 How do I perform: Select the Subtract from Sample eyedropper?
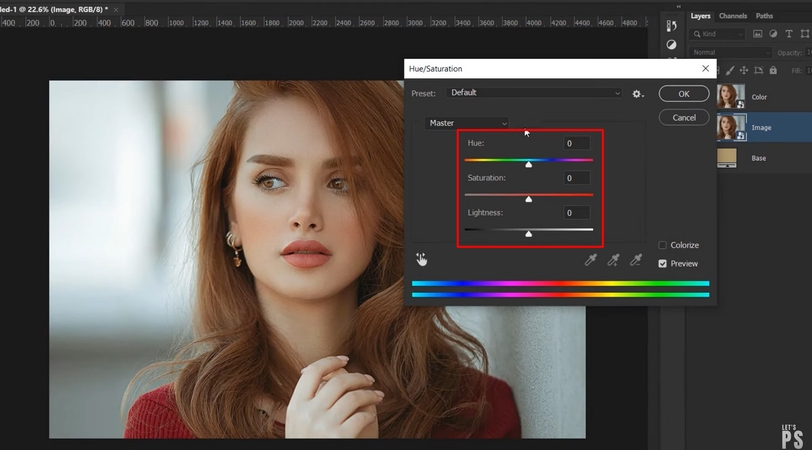coord(636,260)
